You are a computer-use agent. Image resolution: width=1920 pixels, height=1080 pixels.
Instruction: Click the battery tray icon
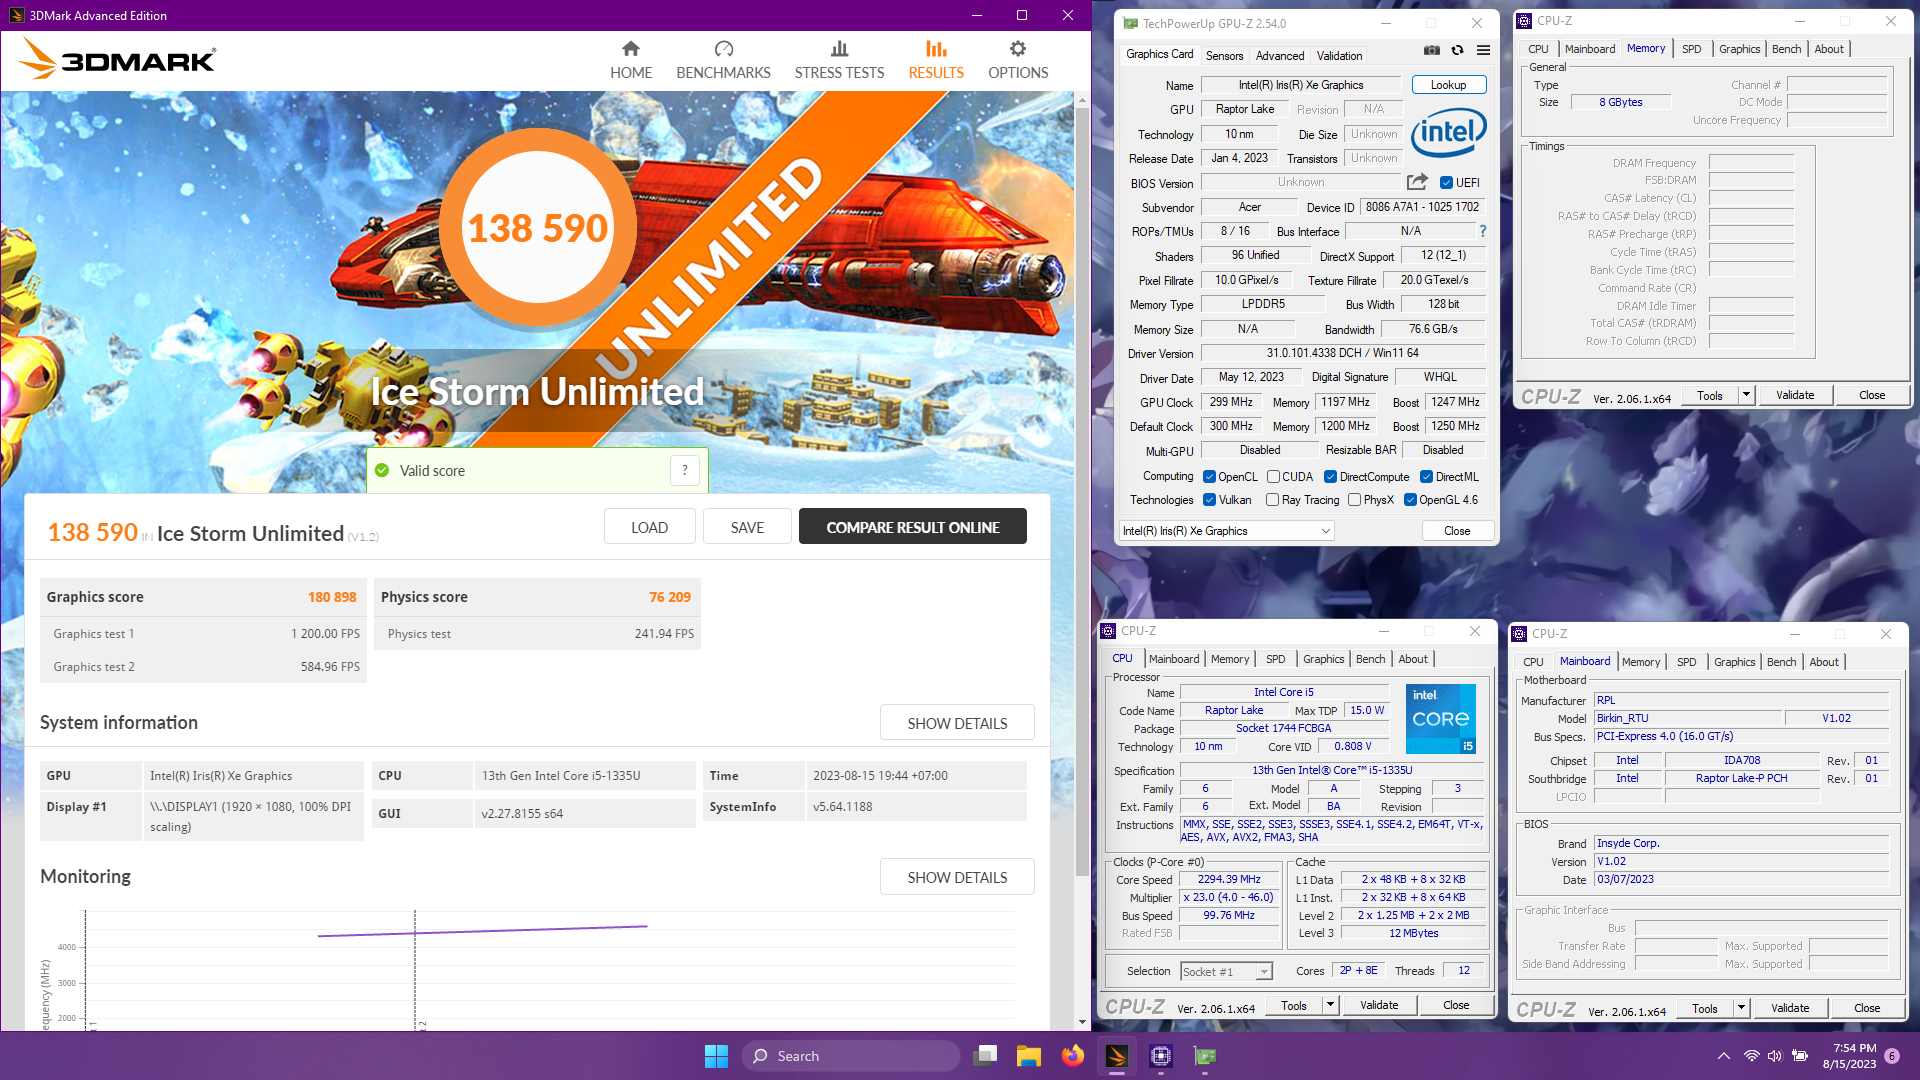(1800, 1056)
